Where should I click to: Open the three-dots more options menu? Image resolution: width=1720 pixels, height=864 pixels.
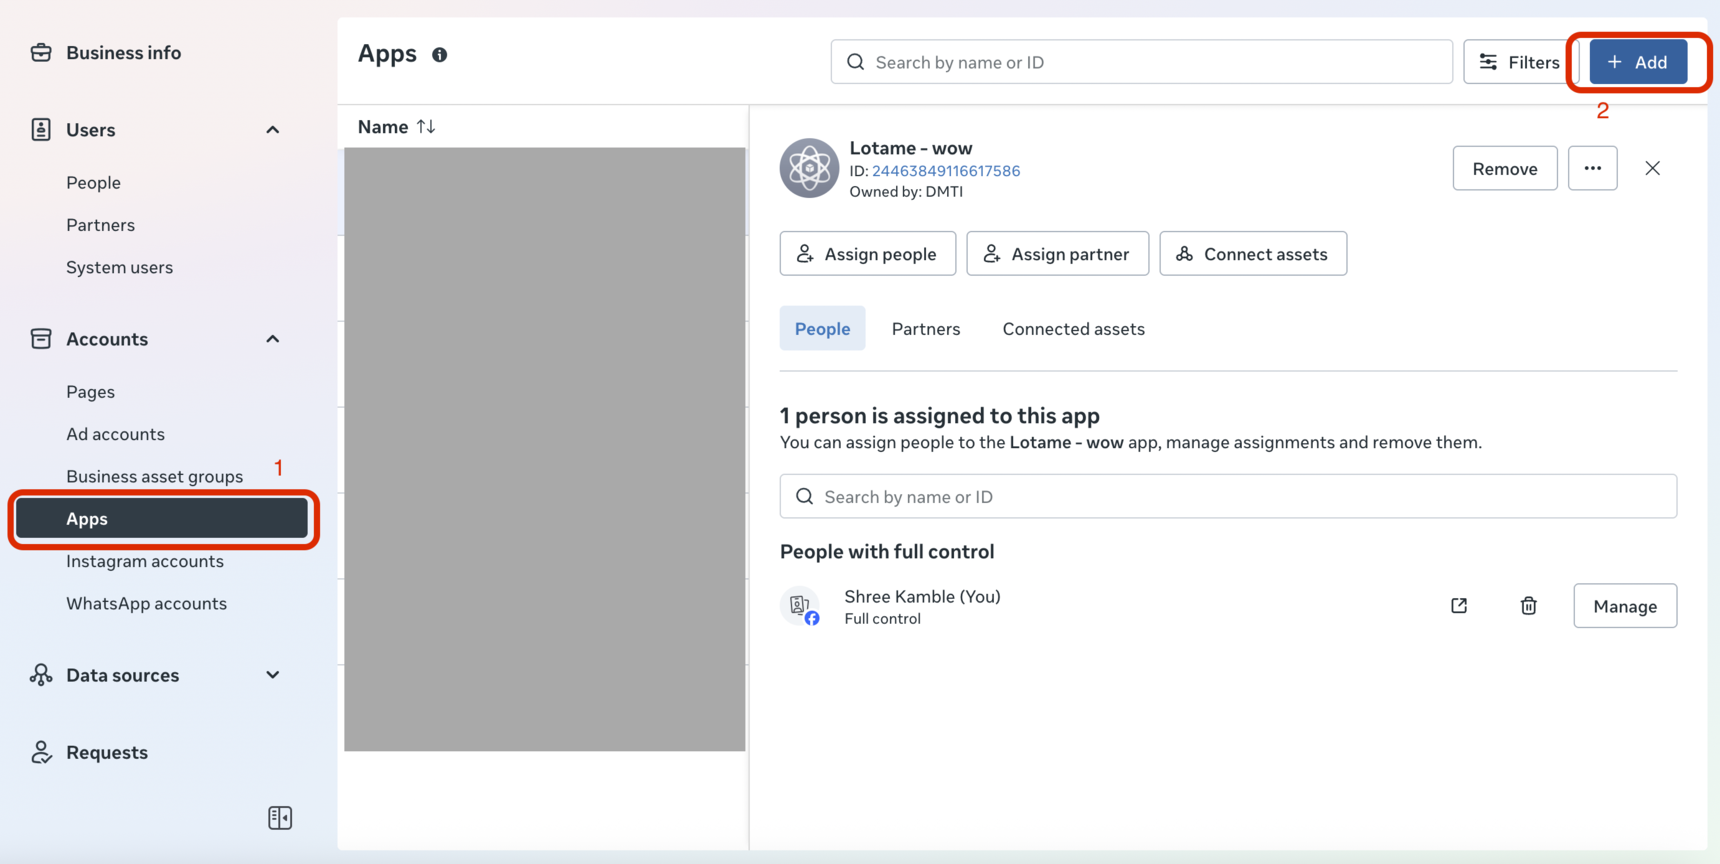[x=1592, y=168]
